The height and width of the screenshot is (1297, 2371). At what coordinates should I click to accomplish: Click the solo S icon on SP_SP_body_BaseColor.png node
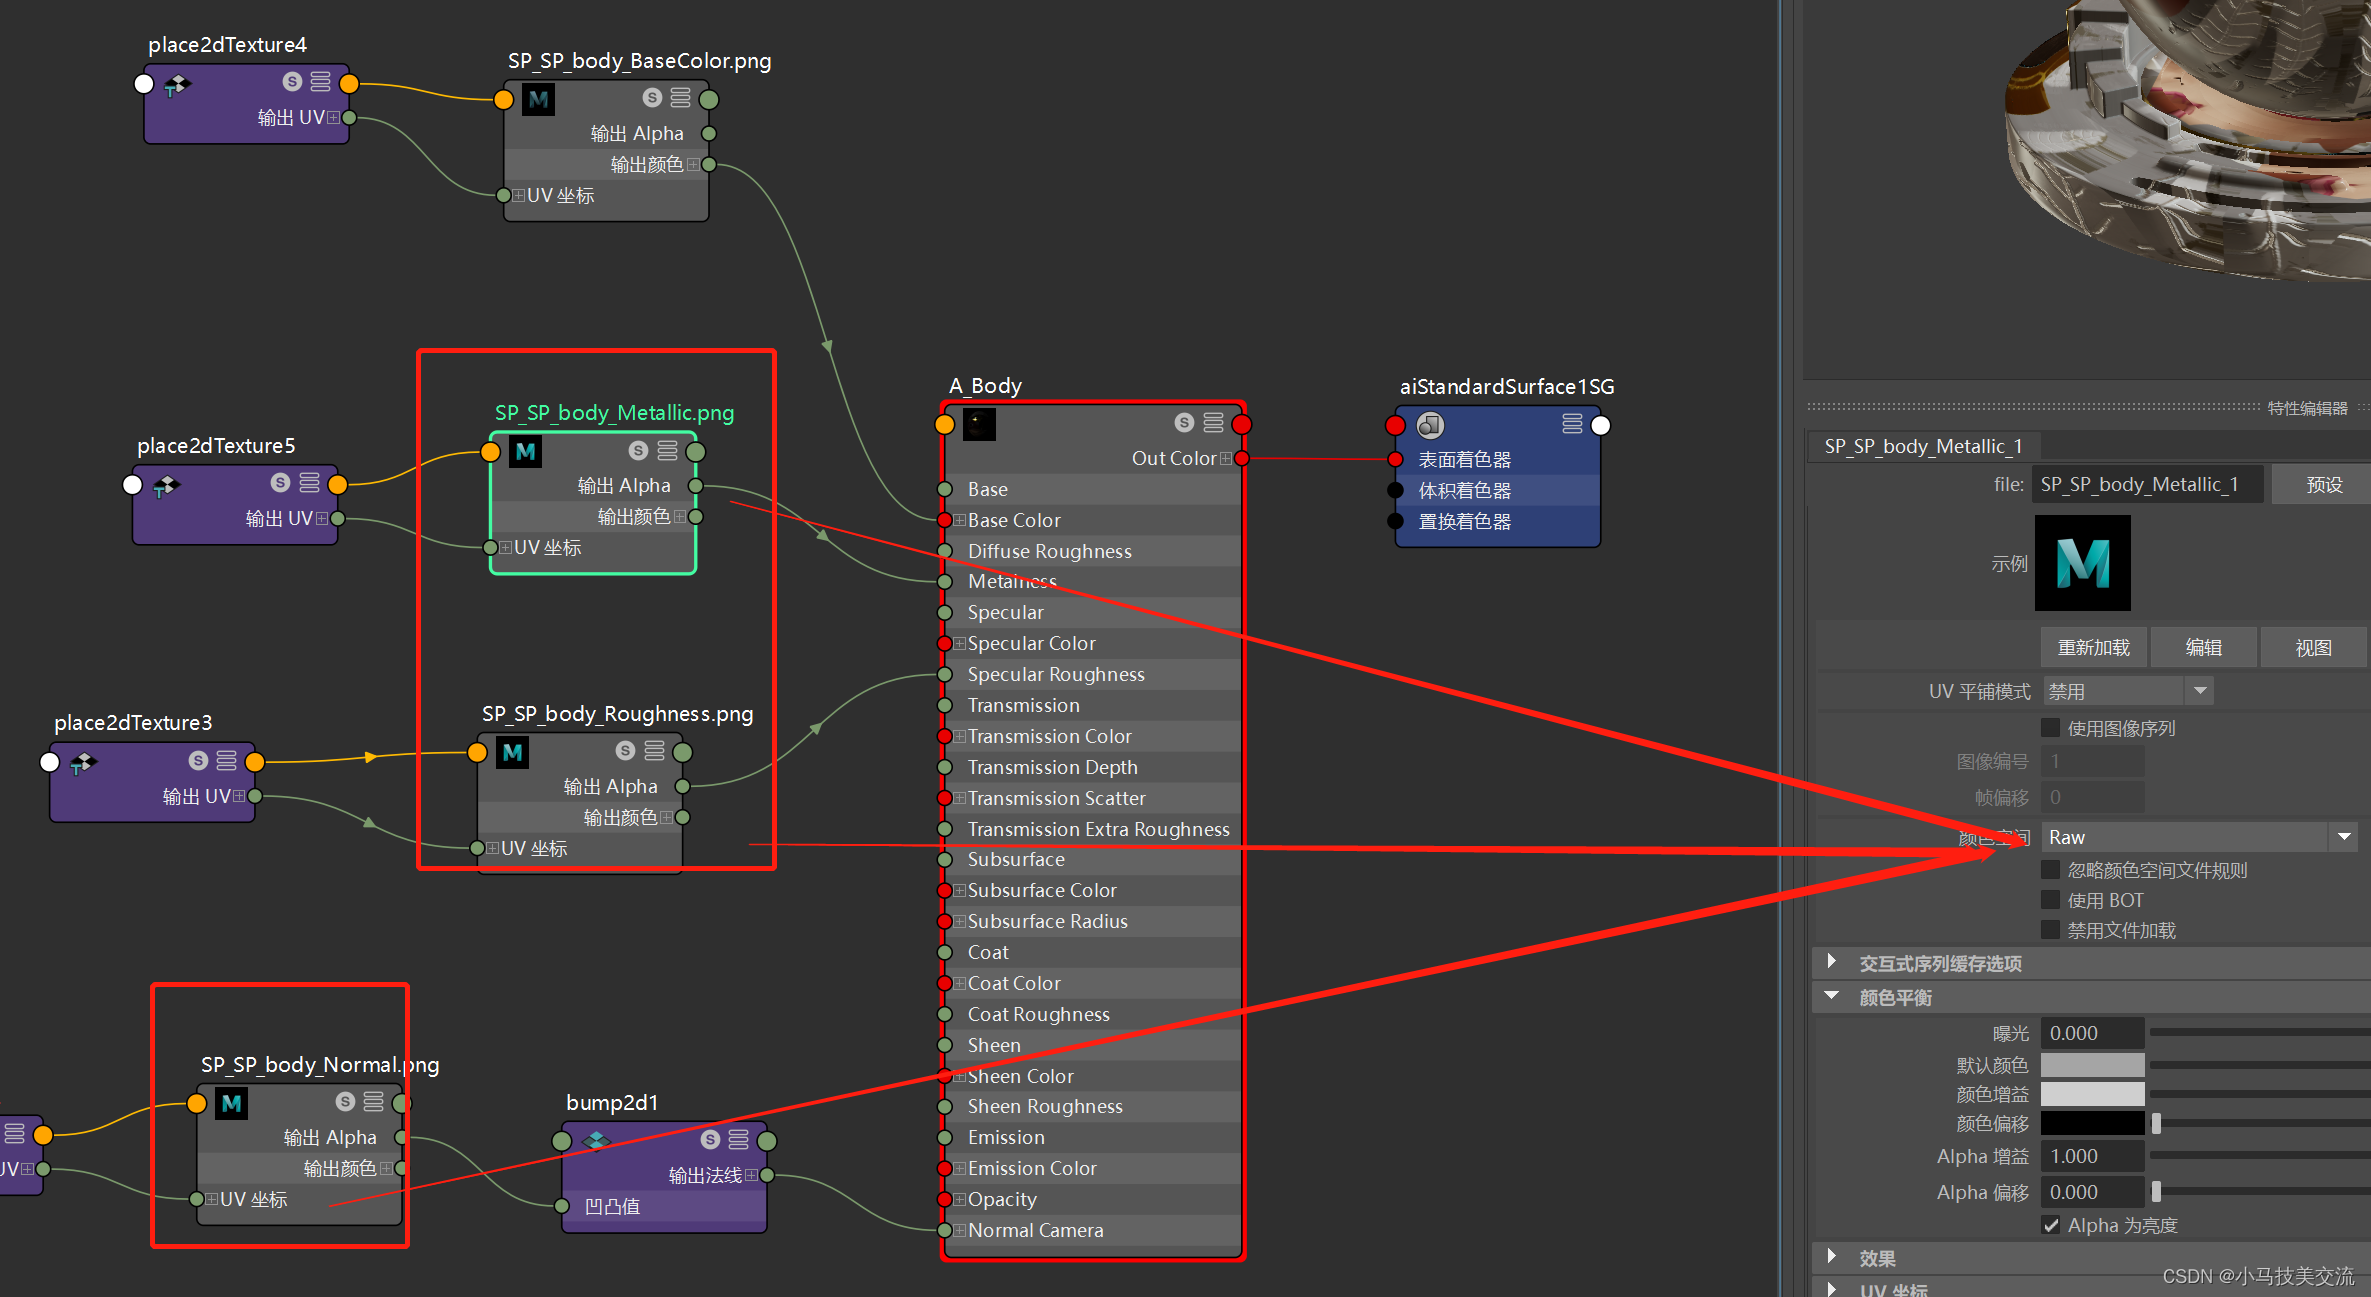[652, 98]
